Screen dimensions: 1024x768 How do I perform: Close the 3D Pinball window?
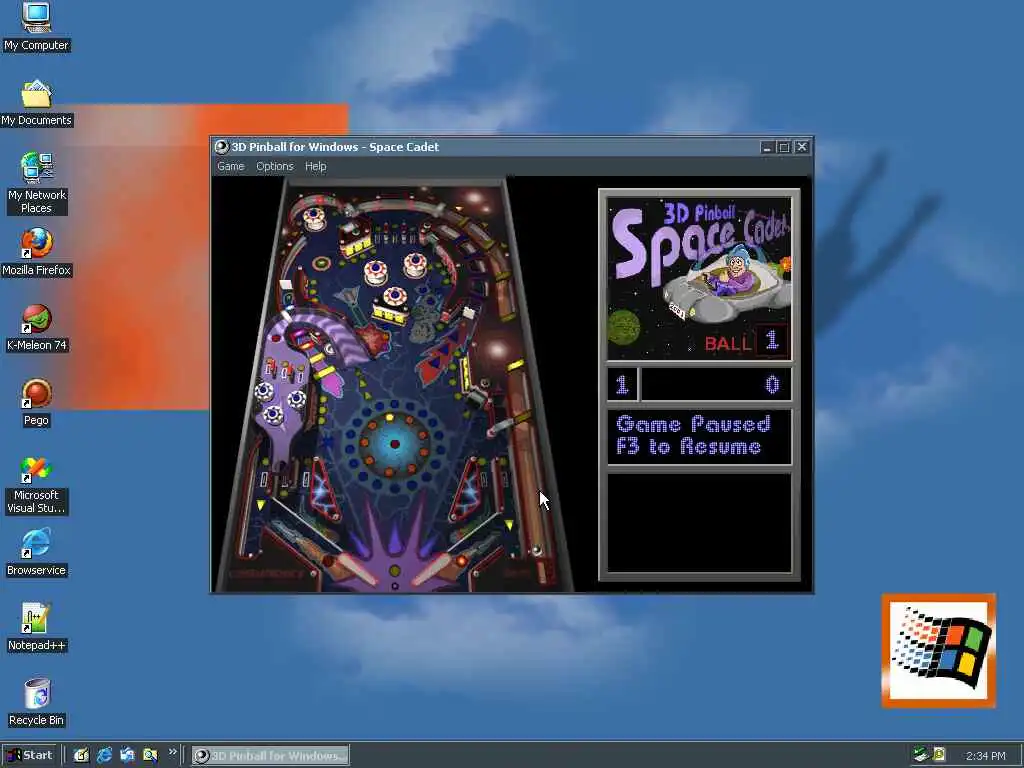coord(802,148)
